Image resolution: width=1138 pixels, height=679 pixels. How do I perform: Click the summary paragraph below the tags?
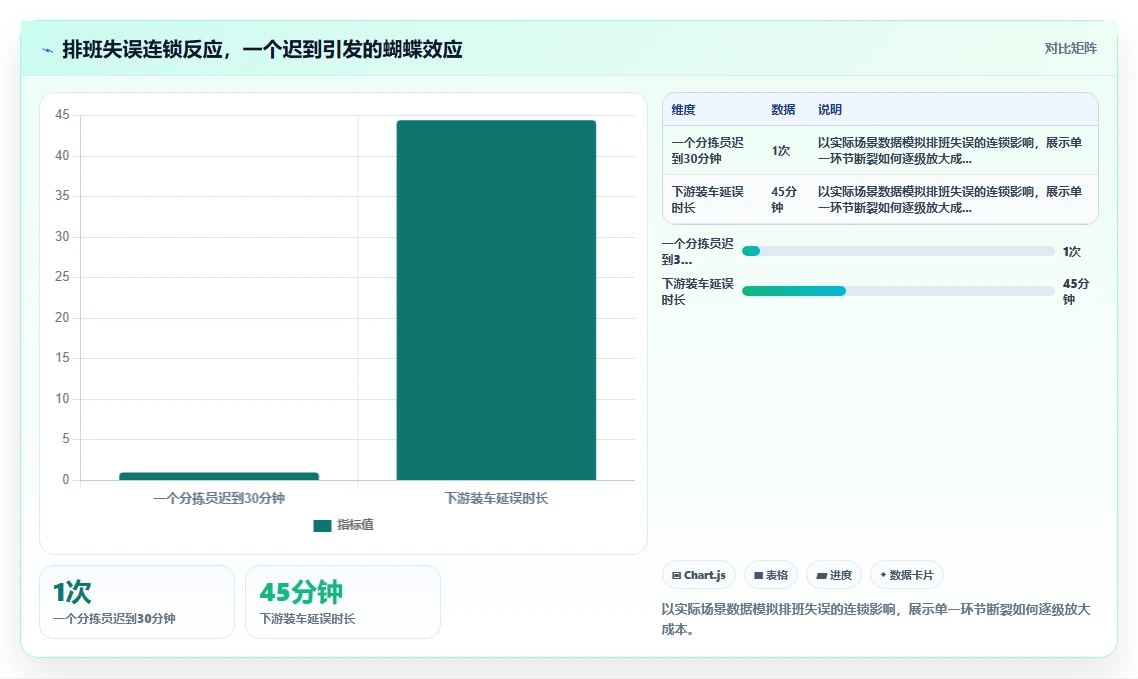pos(875,619)
